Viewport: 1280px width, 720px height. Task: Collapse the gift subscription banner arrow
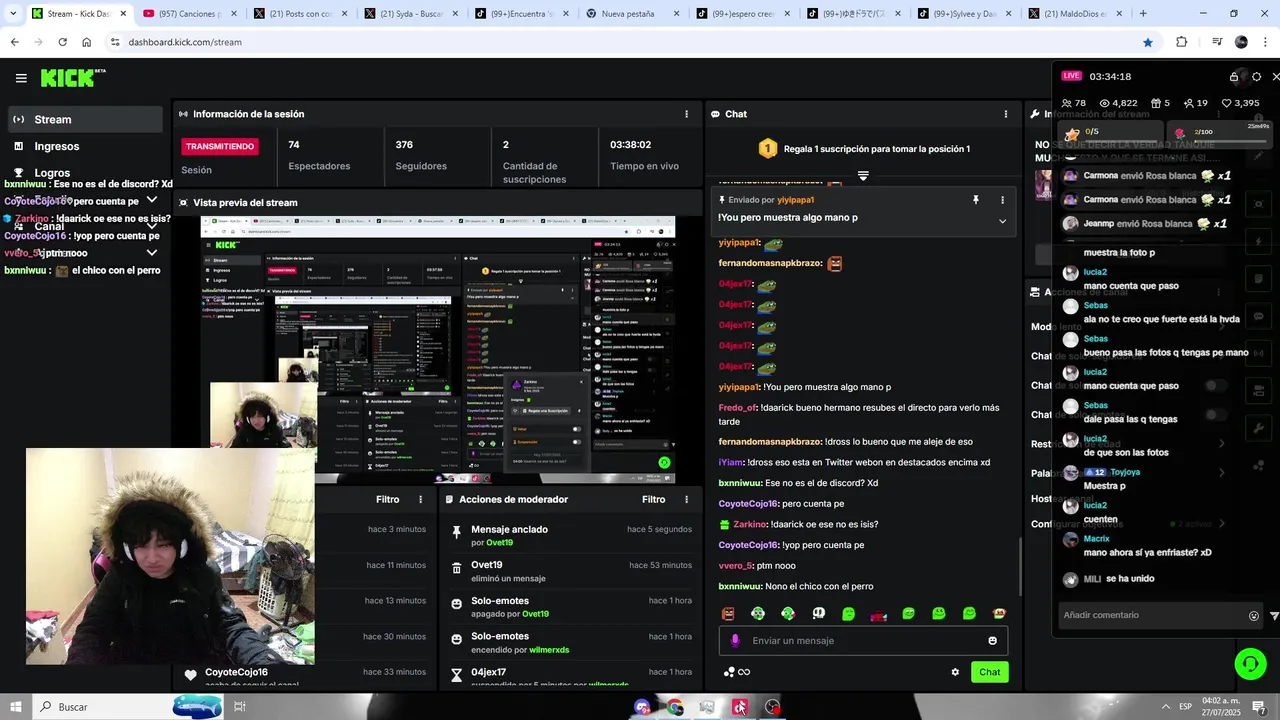pyautogui.click(x=863, y=175)
